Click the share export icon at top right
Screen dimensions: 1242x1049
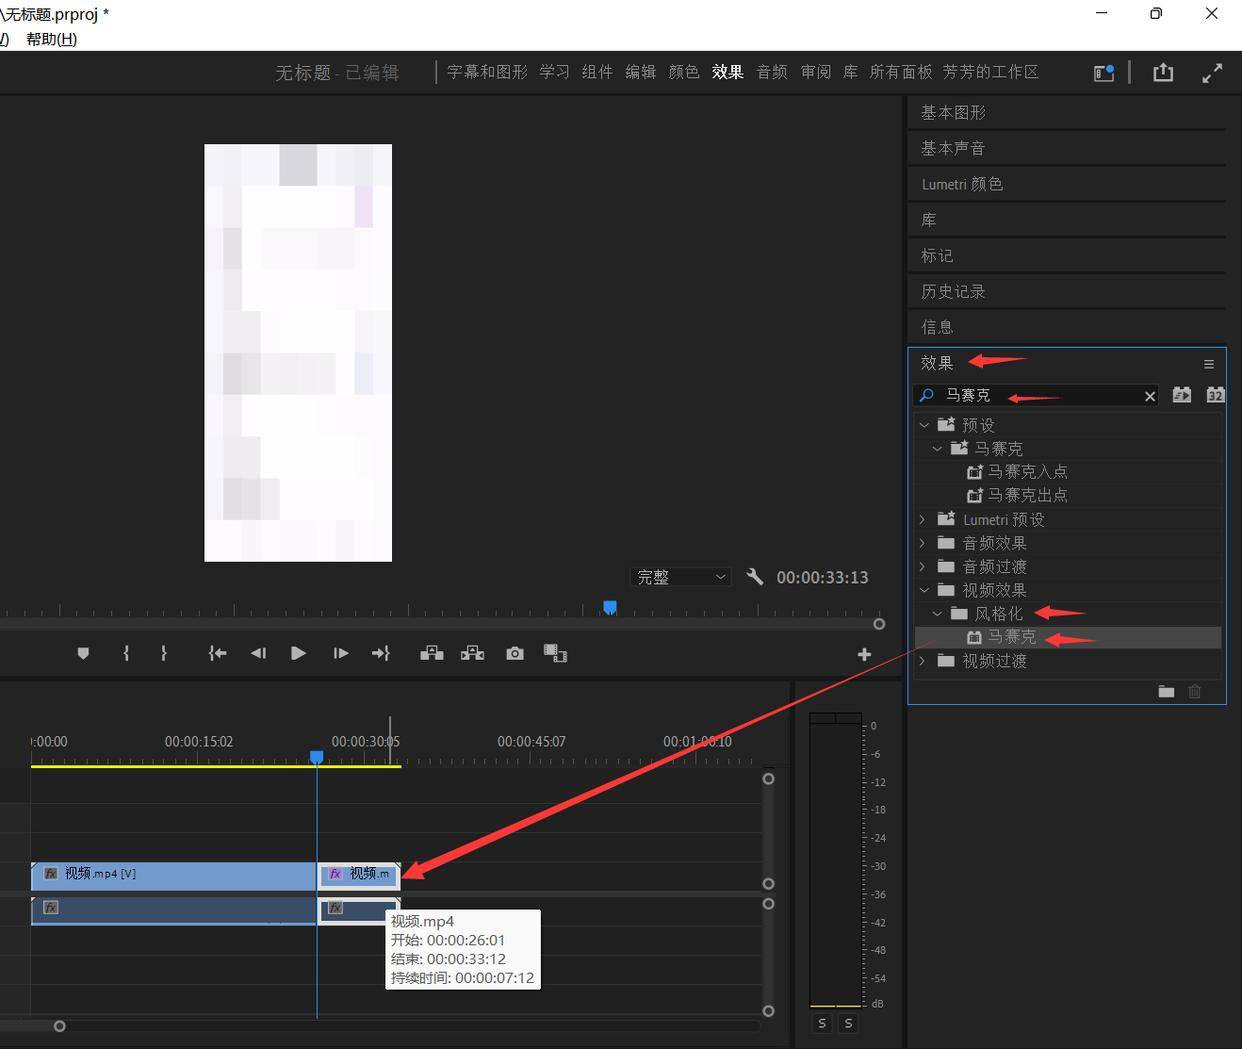click(1163, 73)
